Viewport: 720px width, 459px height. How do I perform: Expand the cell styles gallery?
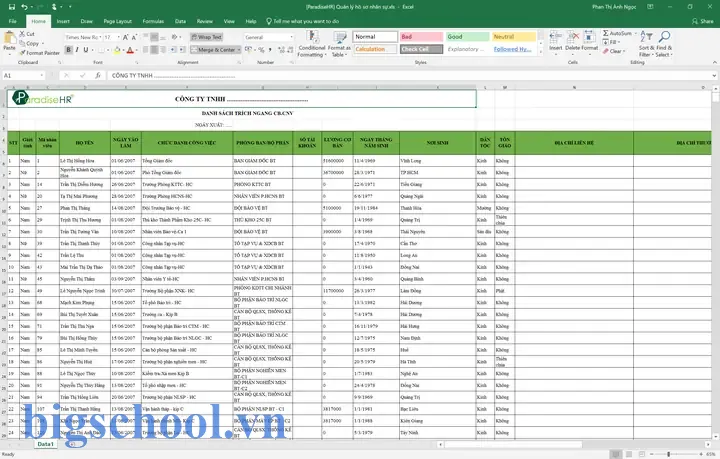540,51
